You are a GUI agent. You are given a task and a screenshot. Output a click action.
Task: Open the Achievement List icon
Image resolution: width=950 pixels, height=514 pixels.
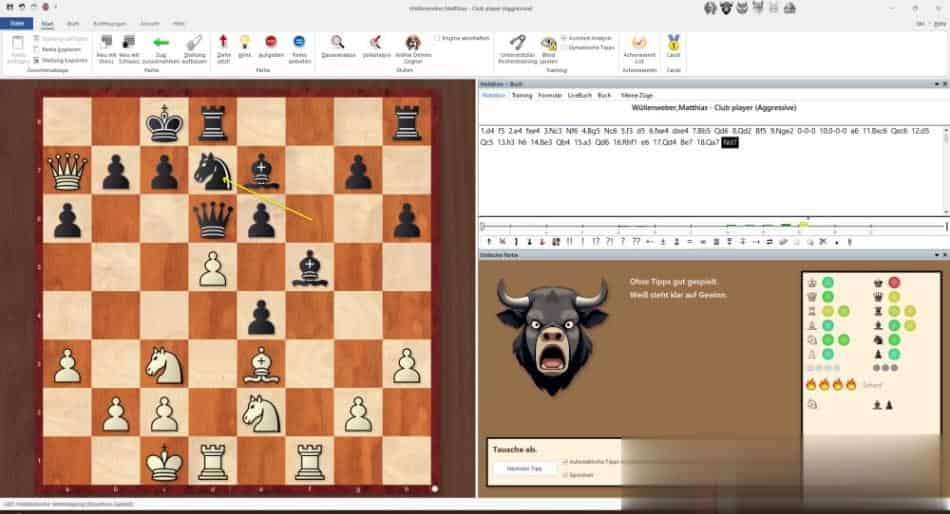pyautogui.click(x=639, y=42)
